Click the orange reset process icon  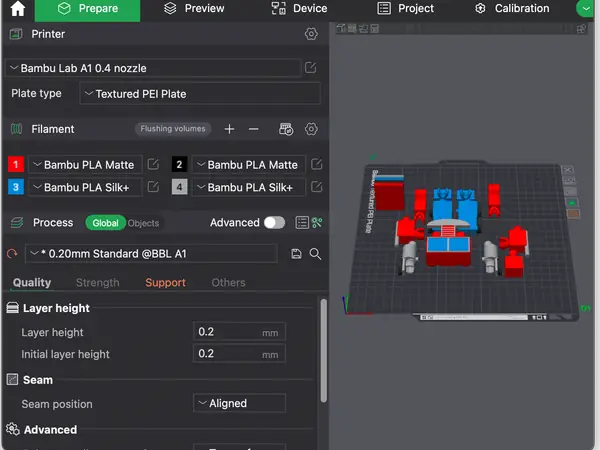click(x=12, y=254)
